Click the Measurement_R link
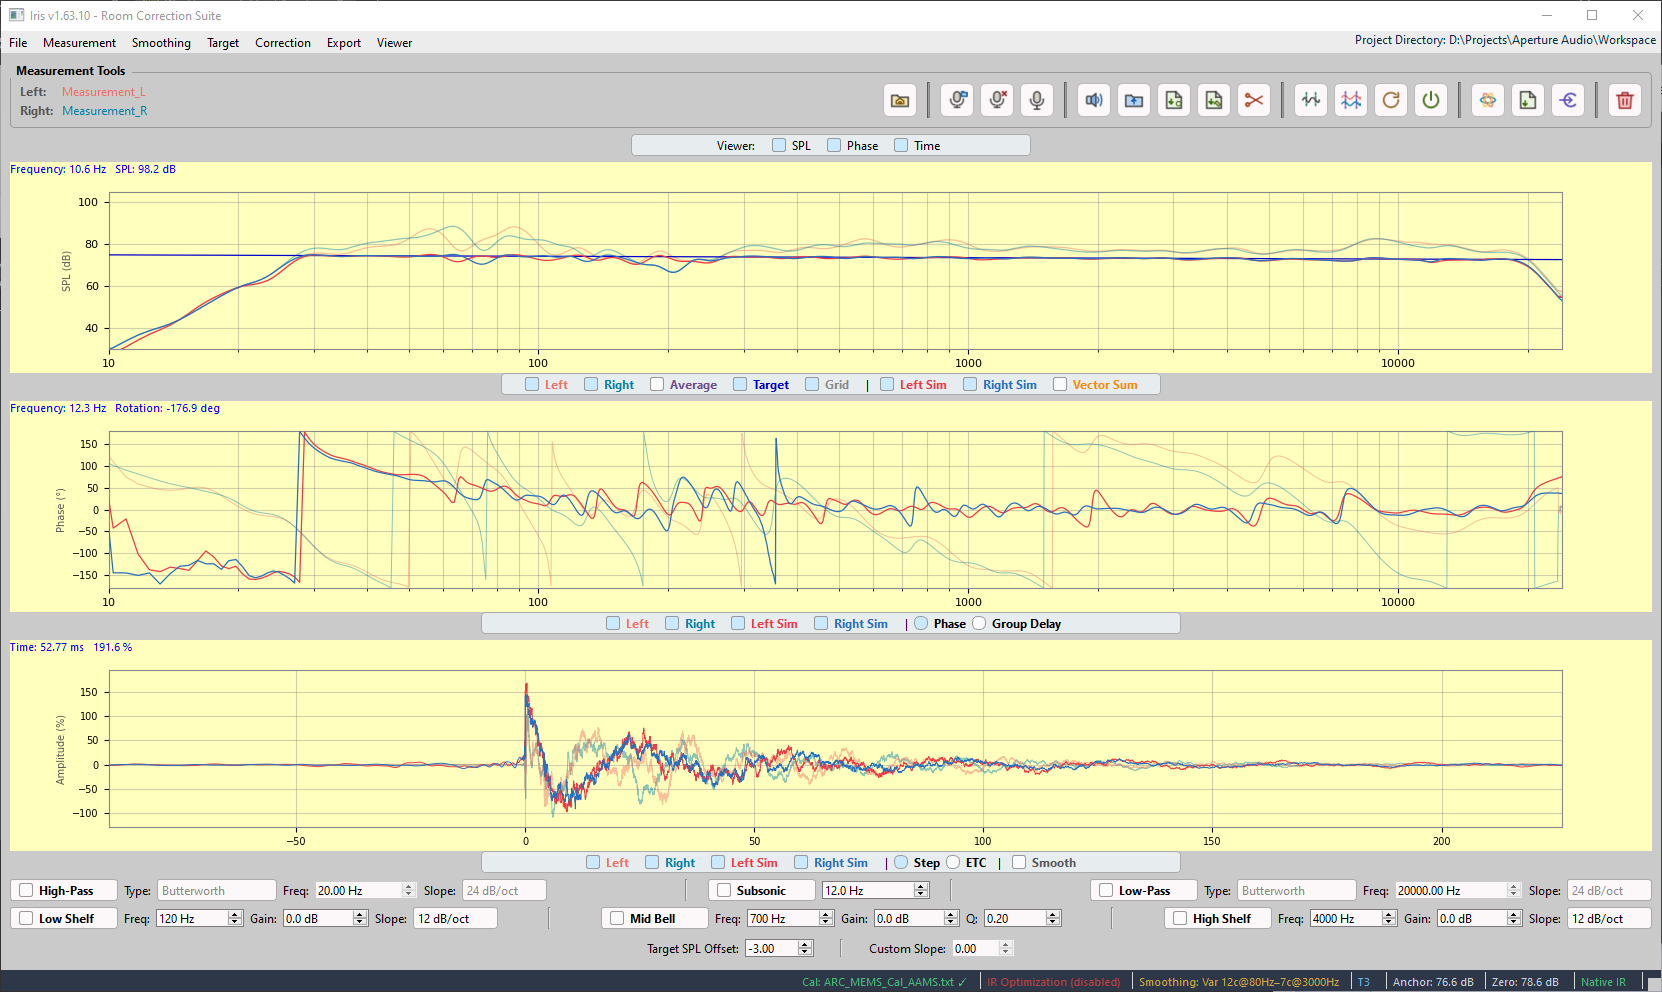 click(x=105, y=111)
